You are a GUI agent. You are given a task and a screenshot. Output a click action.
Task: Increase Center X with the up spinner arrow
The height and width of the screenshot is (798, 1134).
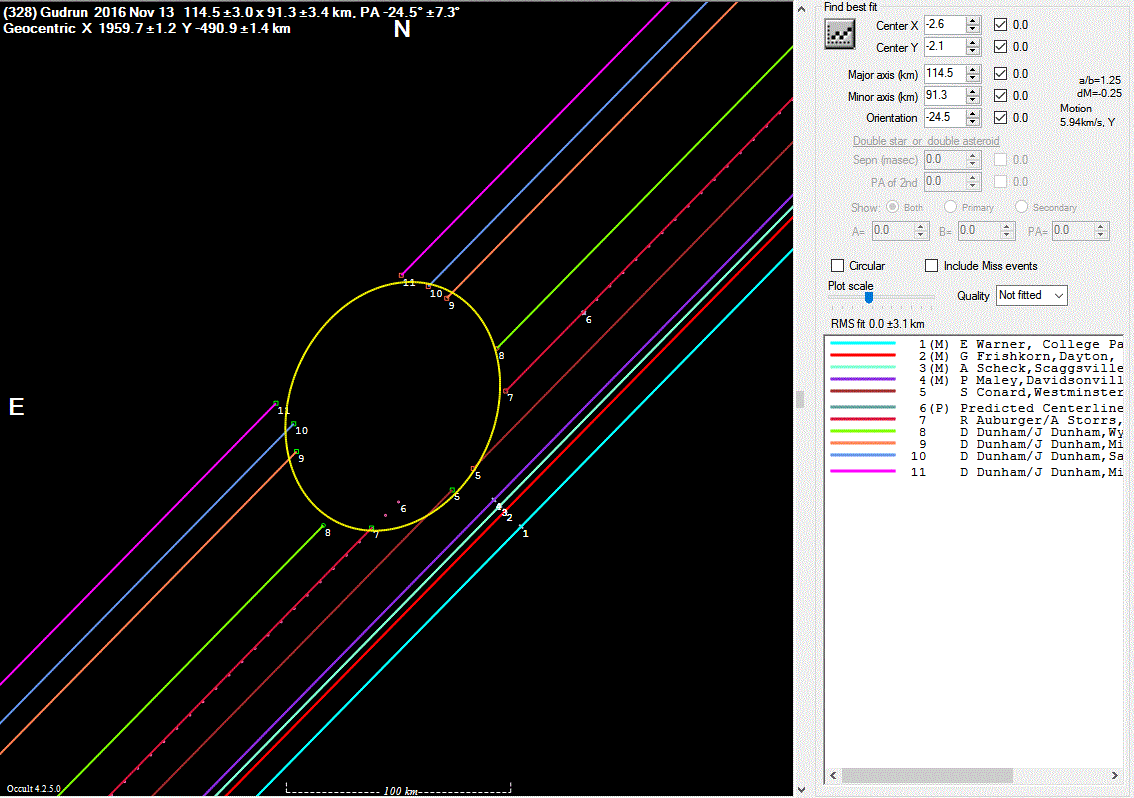(x=973, y=20)
